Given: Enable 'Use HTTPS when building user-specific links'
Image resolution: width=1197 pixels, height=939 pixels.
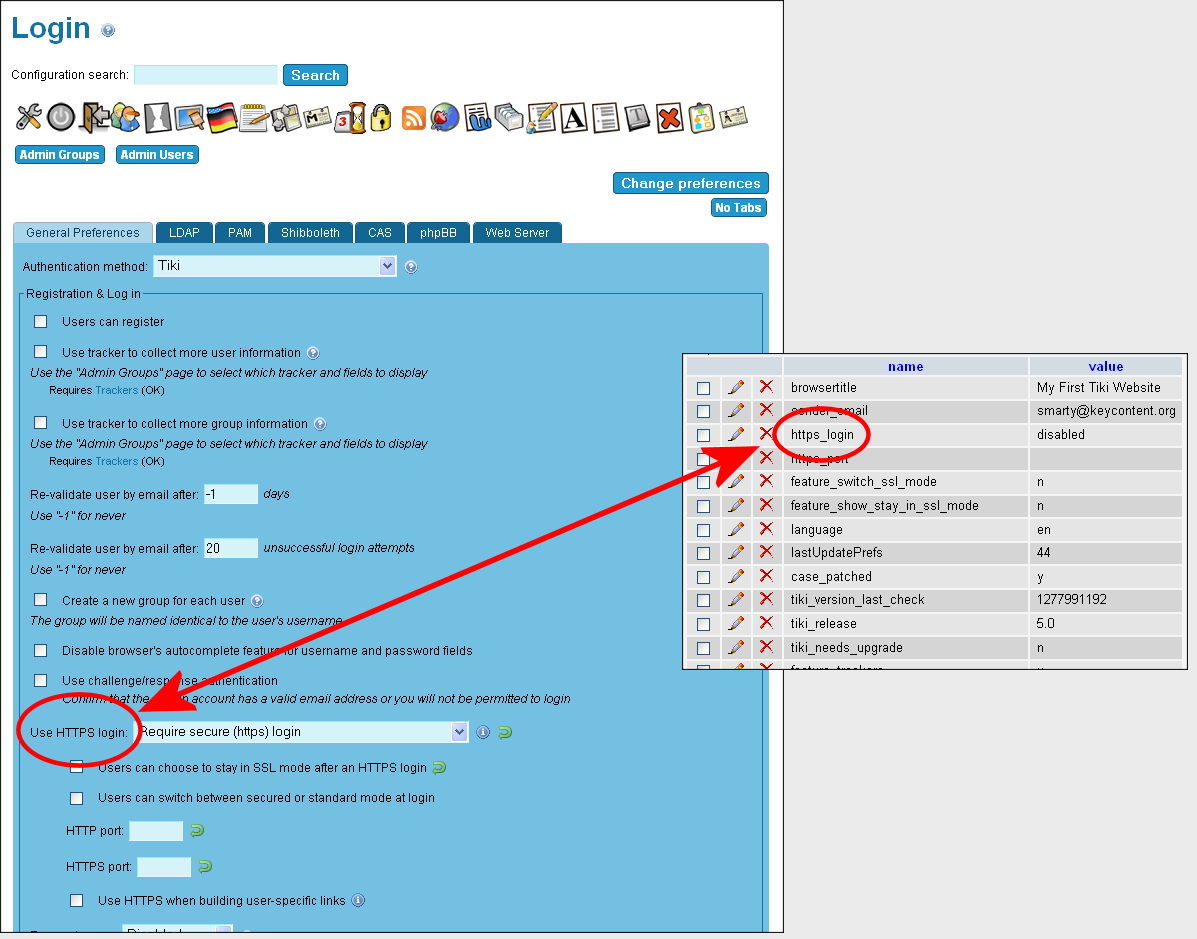Looking at the screenshot, I should tap(76, 901).
